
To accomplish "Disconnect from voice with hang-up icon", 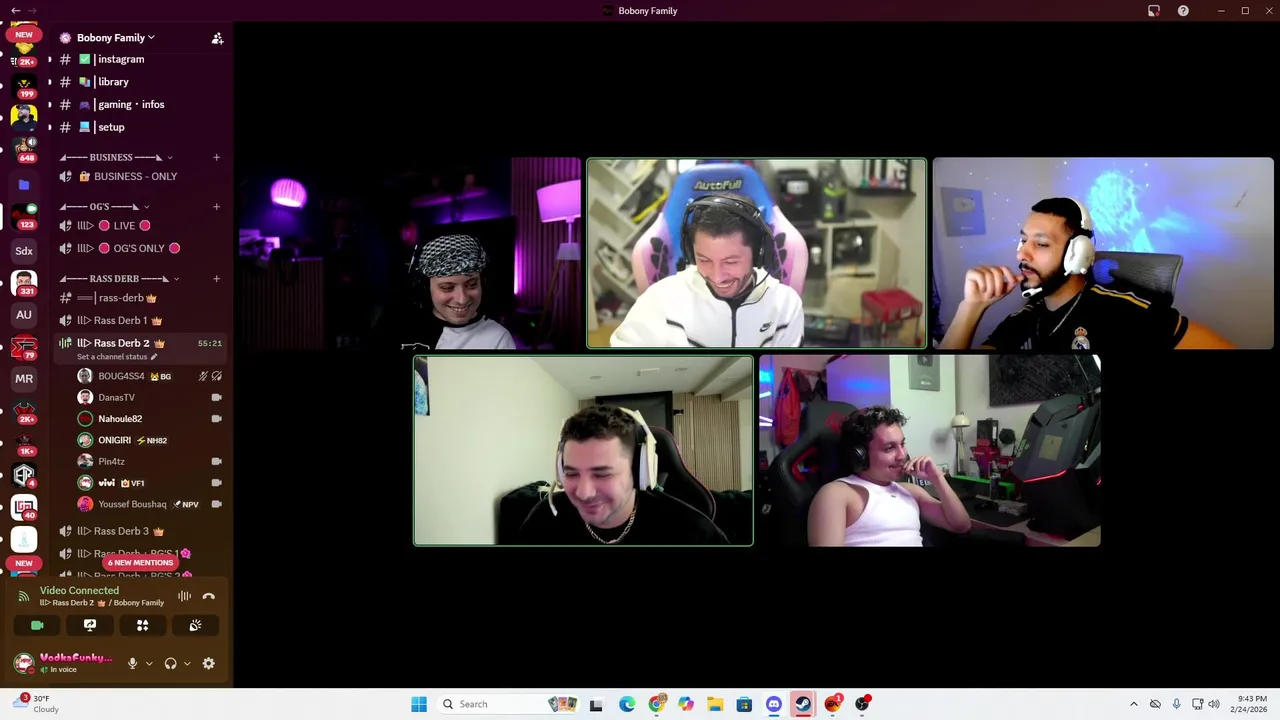I will tap(208, 596).
